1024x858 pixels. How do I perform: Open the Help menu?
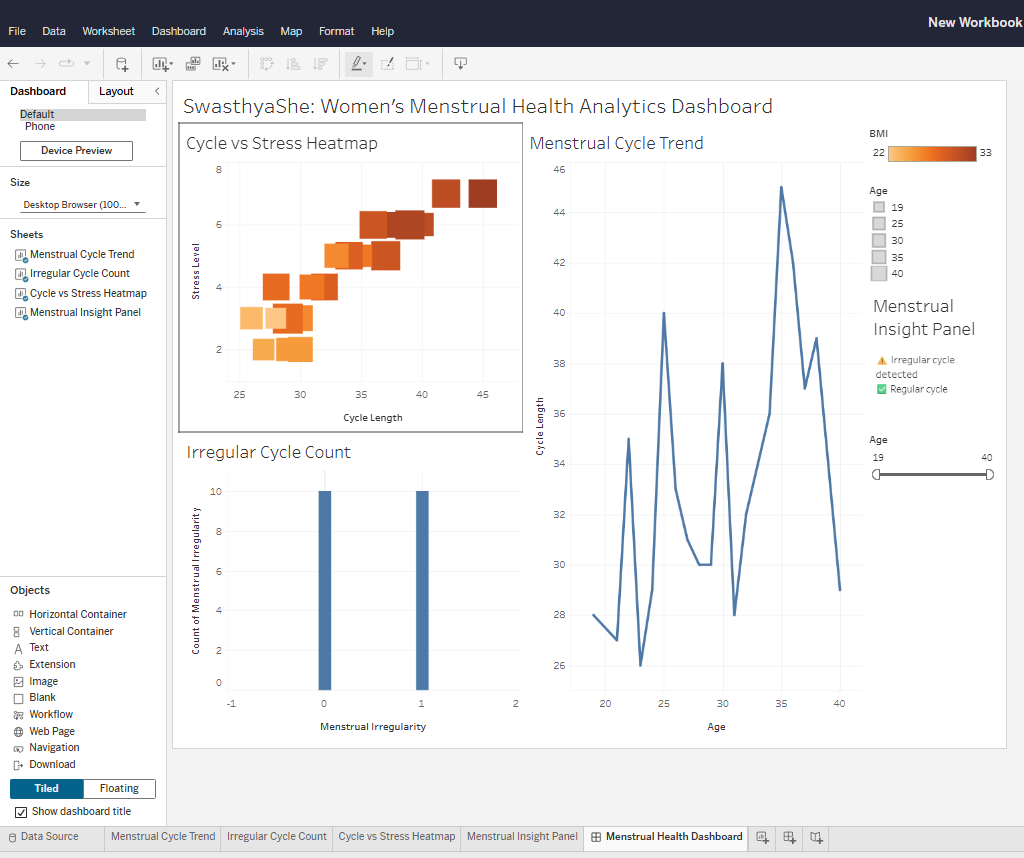[x=382, y=31]
